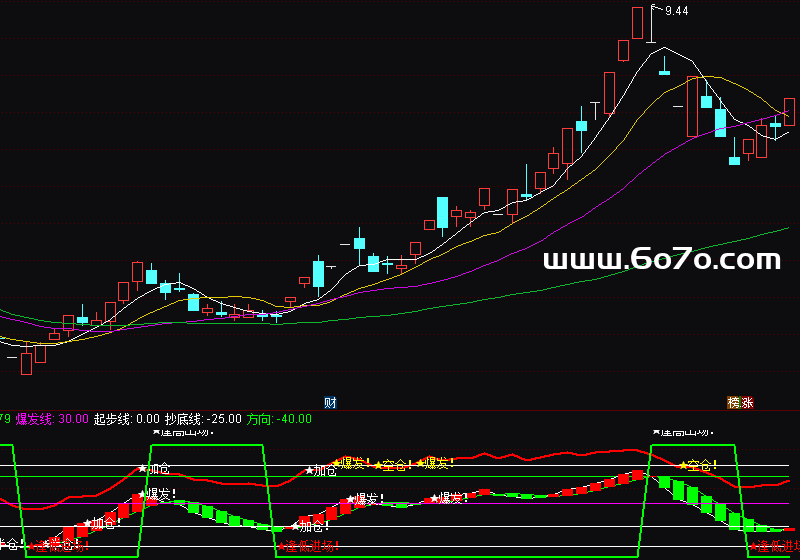The image size is (800, 560).
Task: Open the www.6o7o.com watermark link
Action: pos(661,260)
